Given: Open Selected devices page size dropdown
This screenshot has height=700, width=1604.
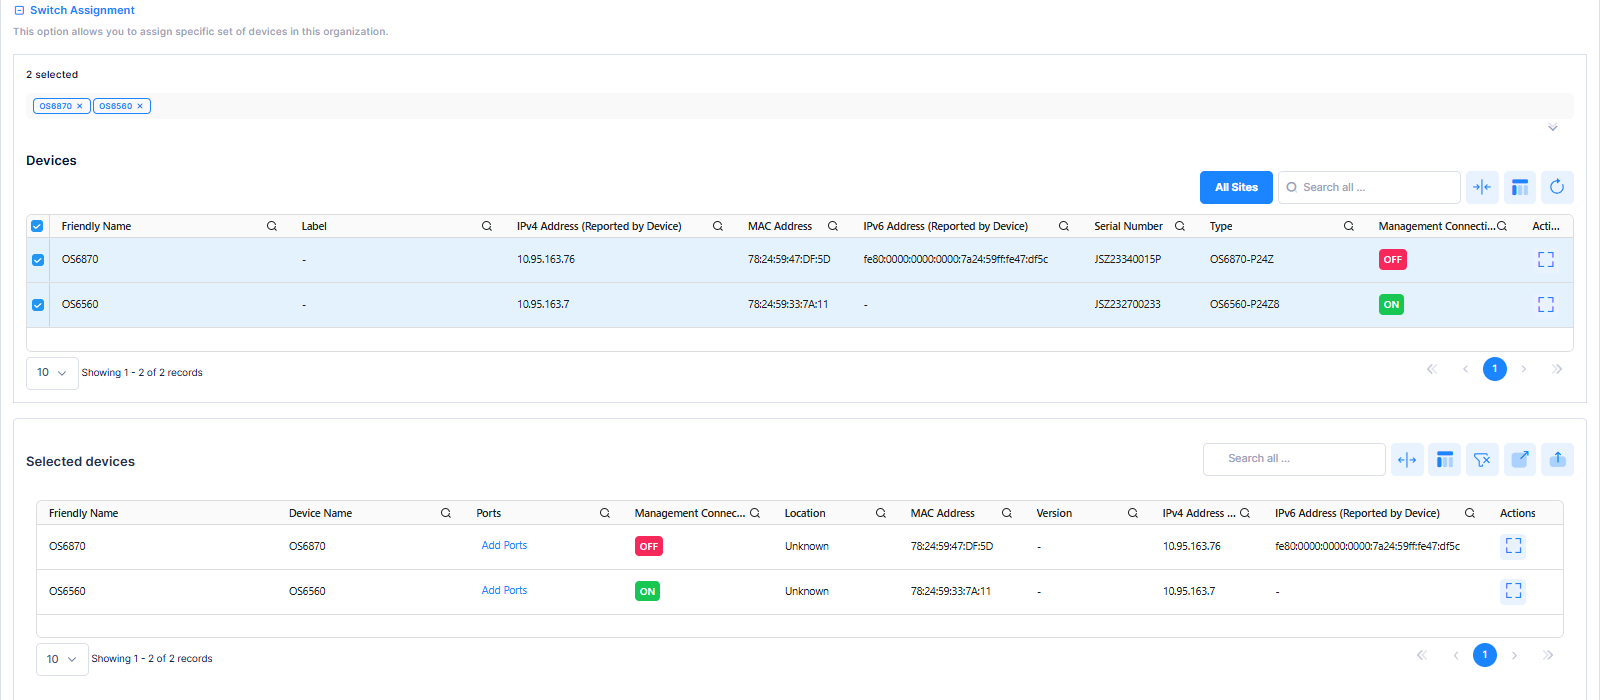Looking at the screenshot, I should pos(62,659).
